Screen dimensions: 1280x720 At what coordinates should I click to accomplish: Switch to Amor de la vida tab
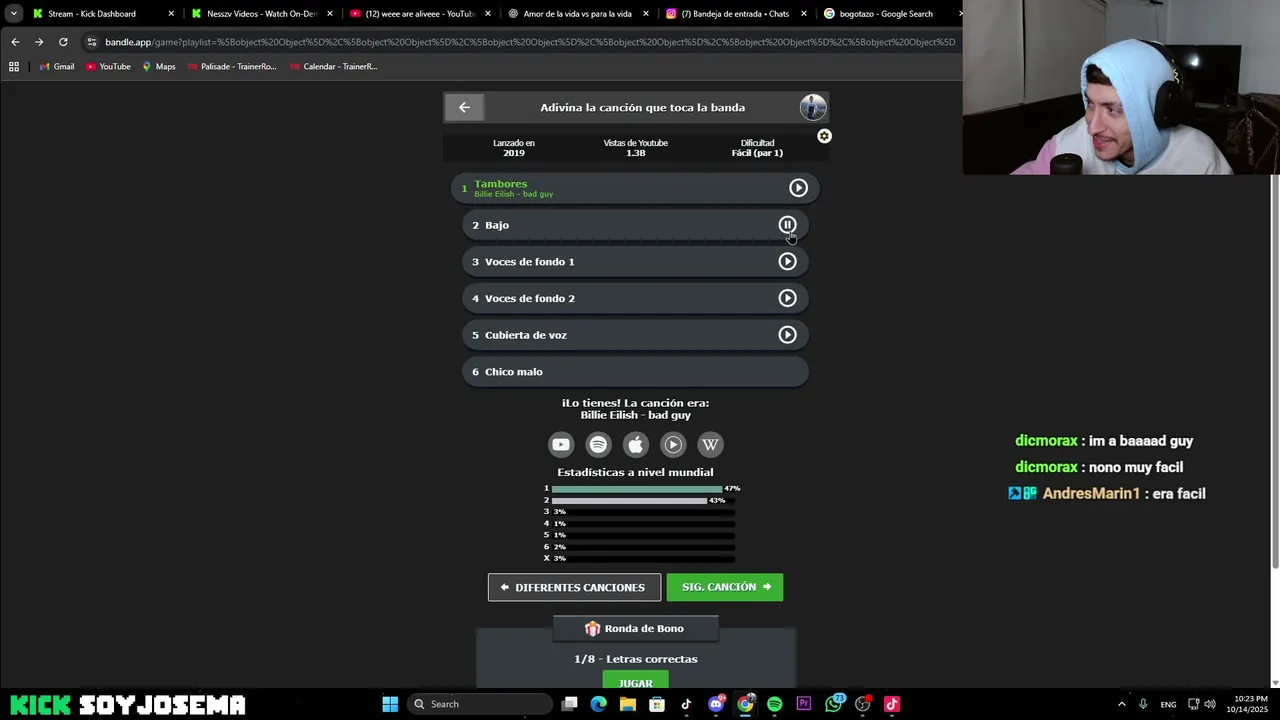click(x=578, y=14)
